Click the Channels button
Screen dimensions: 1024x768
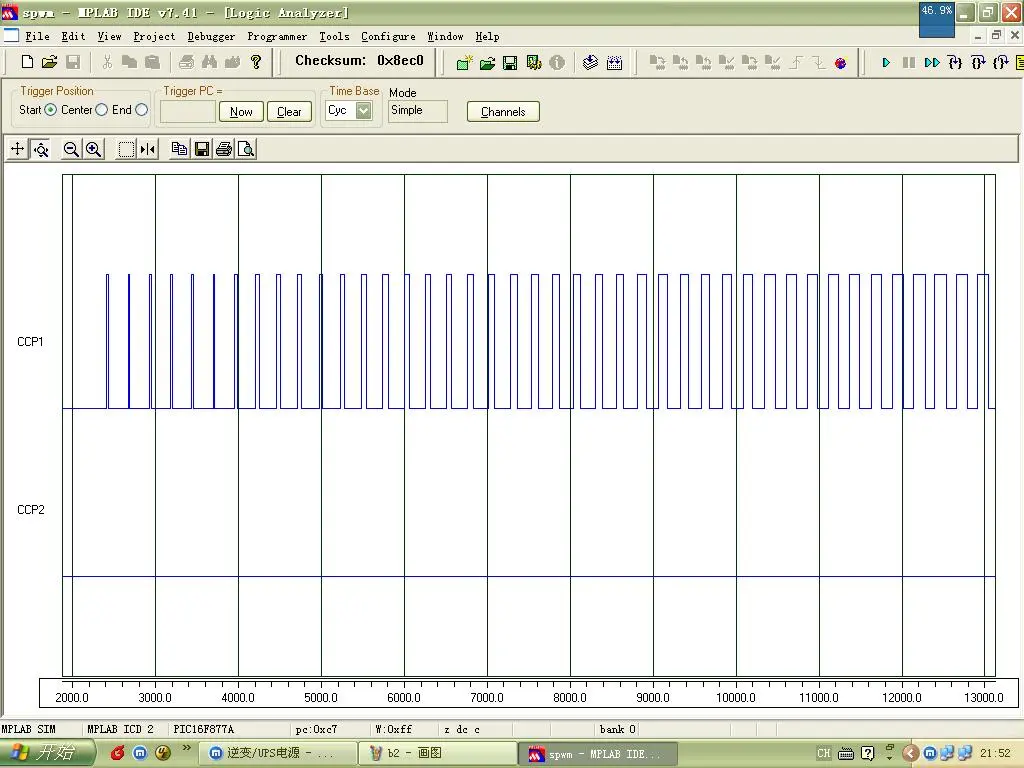point(503,112)
